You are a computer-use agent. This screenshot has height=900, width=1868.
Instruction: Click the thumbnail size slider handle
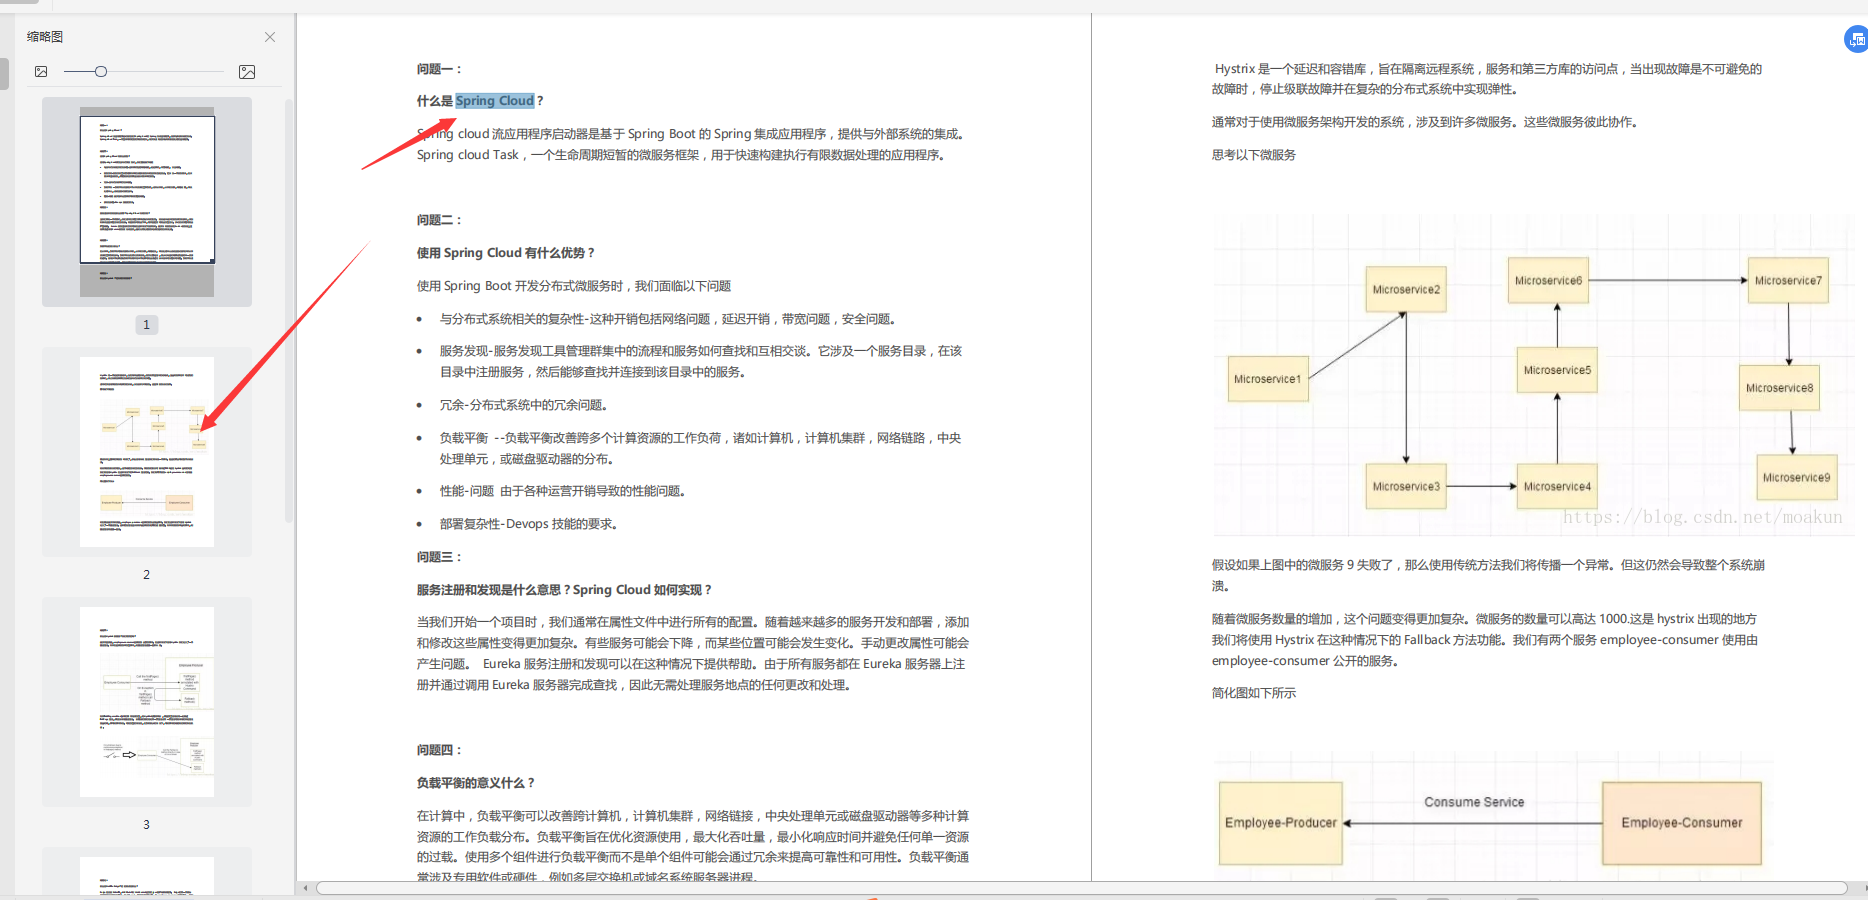click(101, 72)
